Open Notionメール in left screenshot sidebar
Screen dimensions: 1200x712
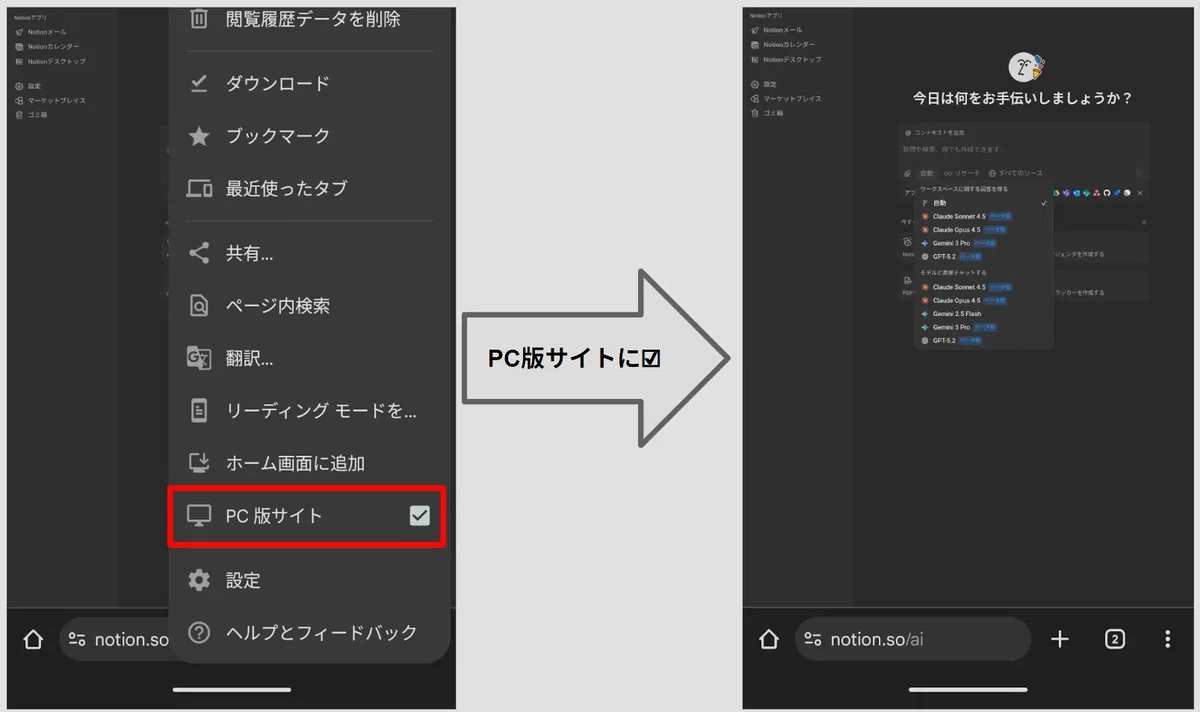pyautogui.click(x=42, y=32)
